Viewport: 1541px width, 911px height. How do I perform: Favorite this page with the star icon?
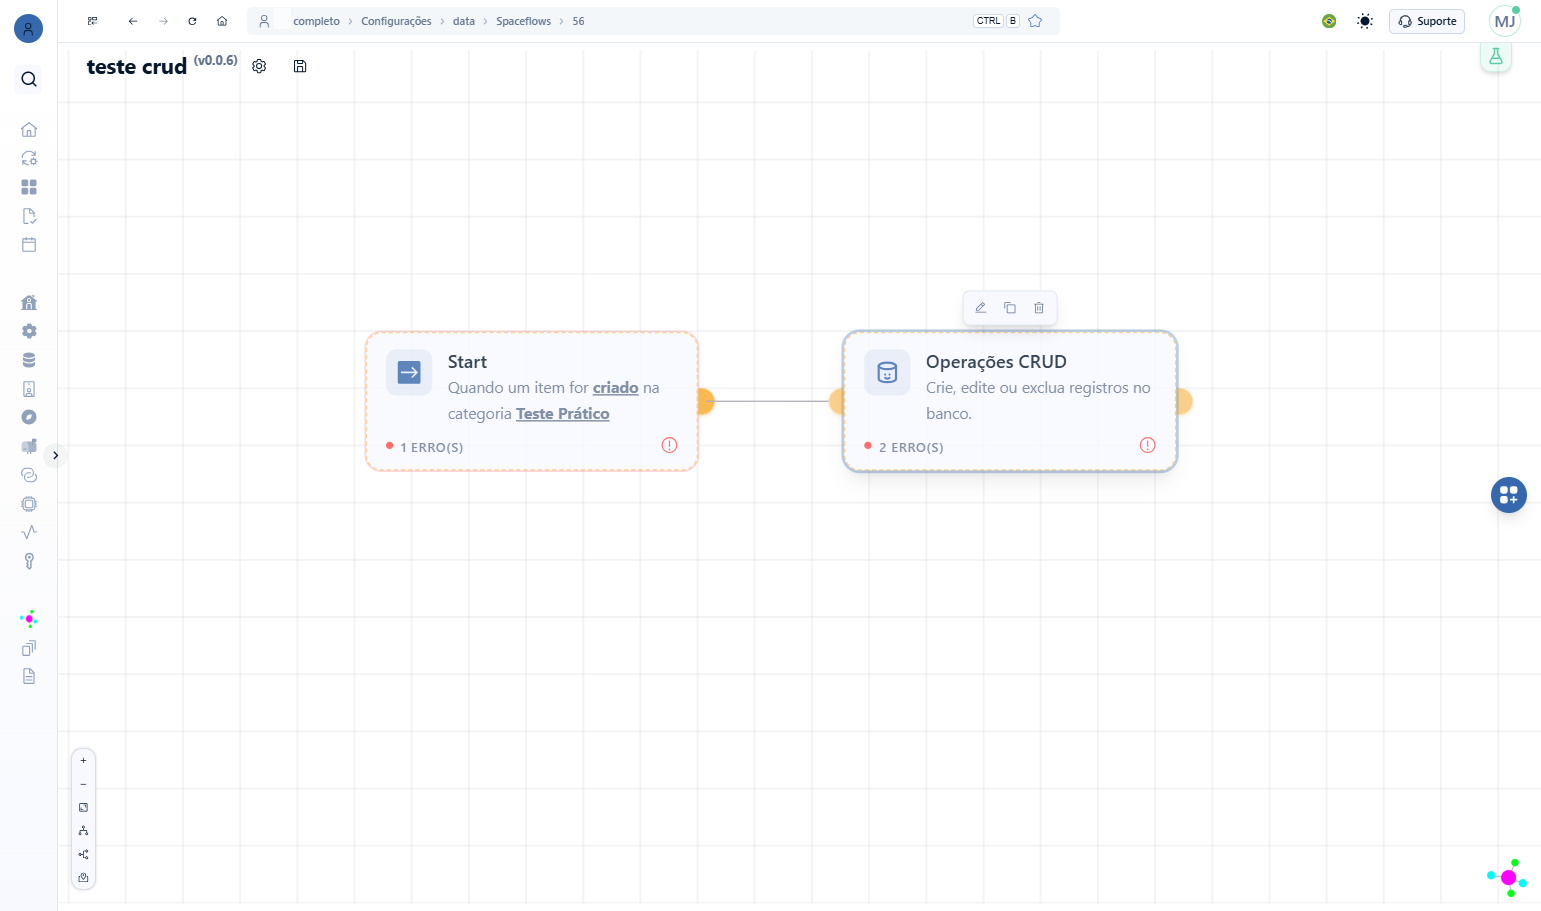[x=1036, y=21]
